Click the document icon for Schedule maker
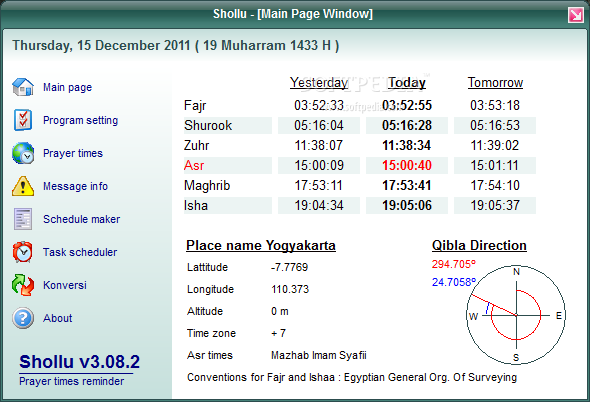 click(23, 219)
